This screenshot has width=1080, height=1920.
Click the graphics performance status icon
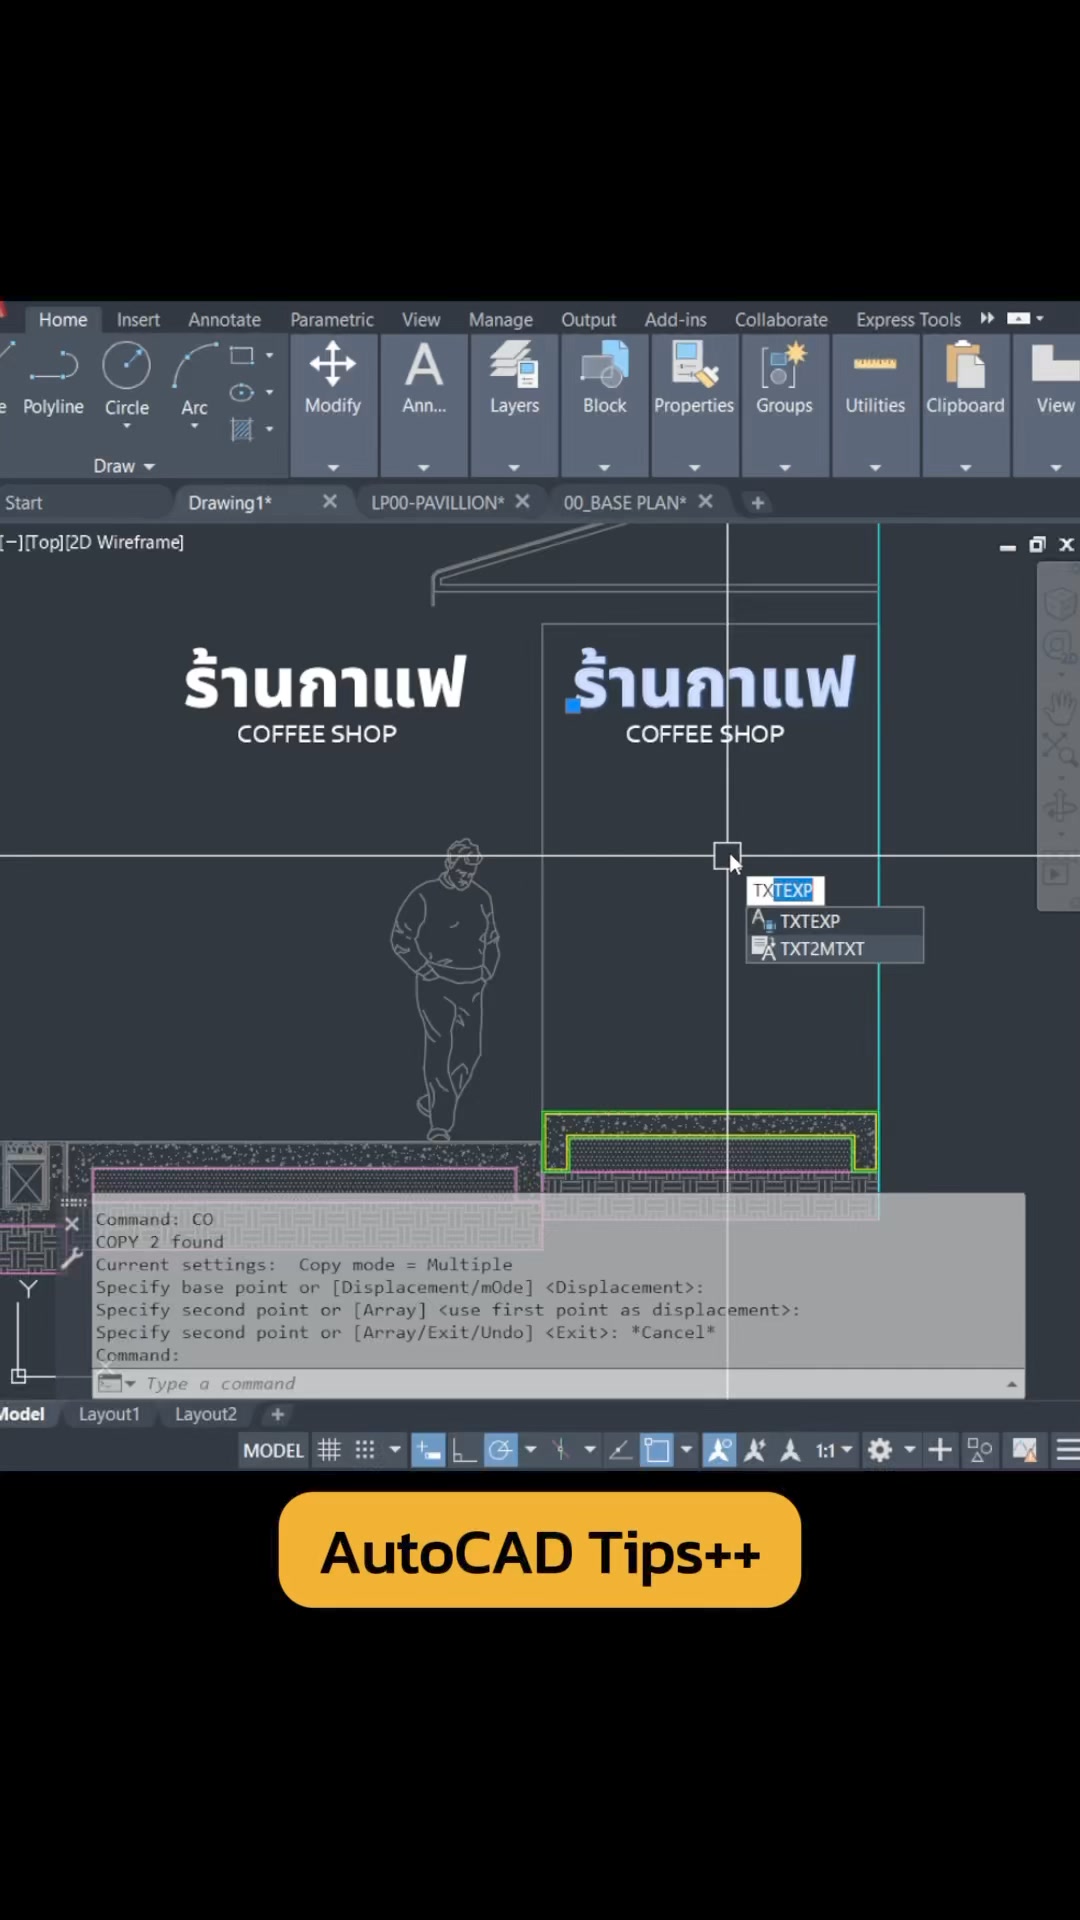pos(1025,1450)
